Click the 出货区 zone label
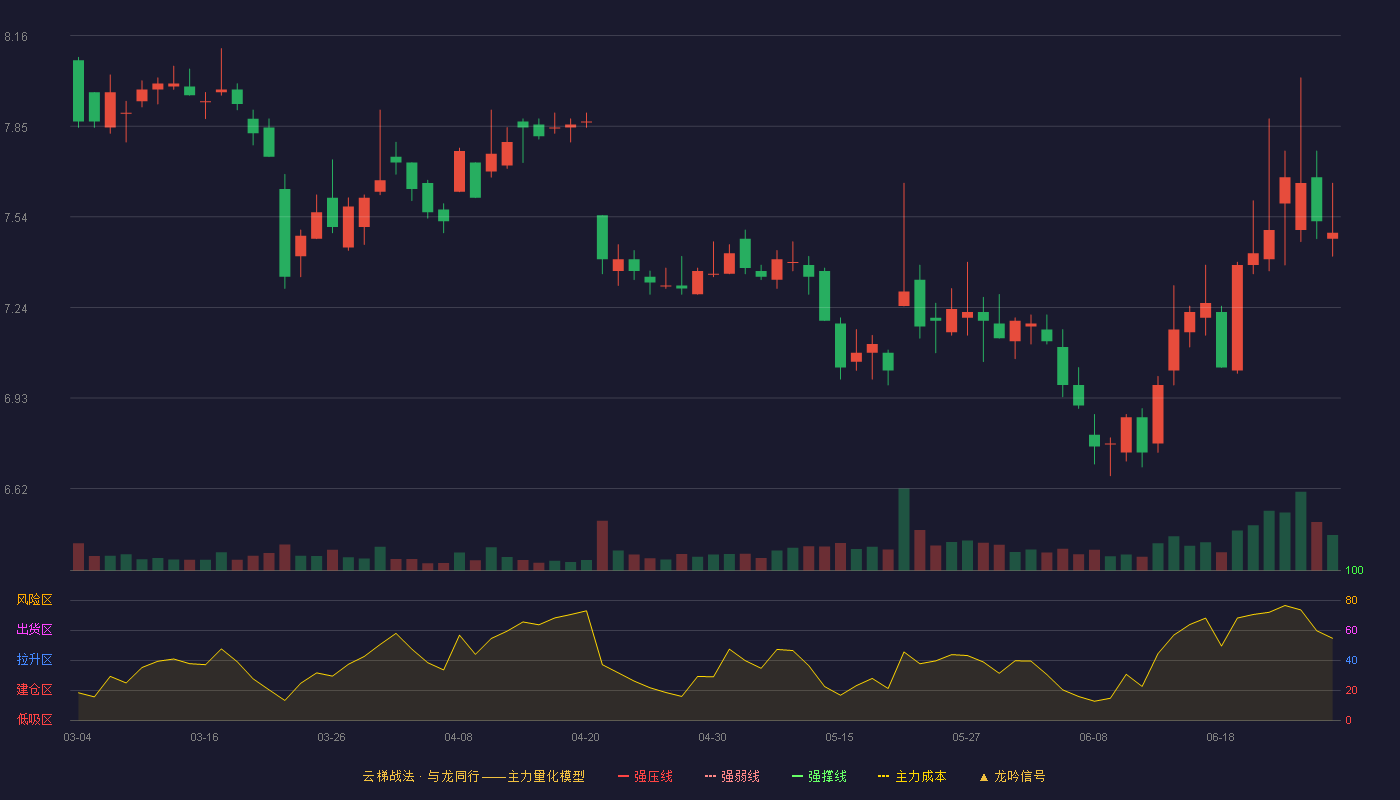1400x800 pixels. [x=34, y=630]
